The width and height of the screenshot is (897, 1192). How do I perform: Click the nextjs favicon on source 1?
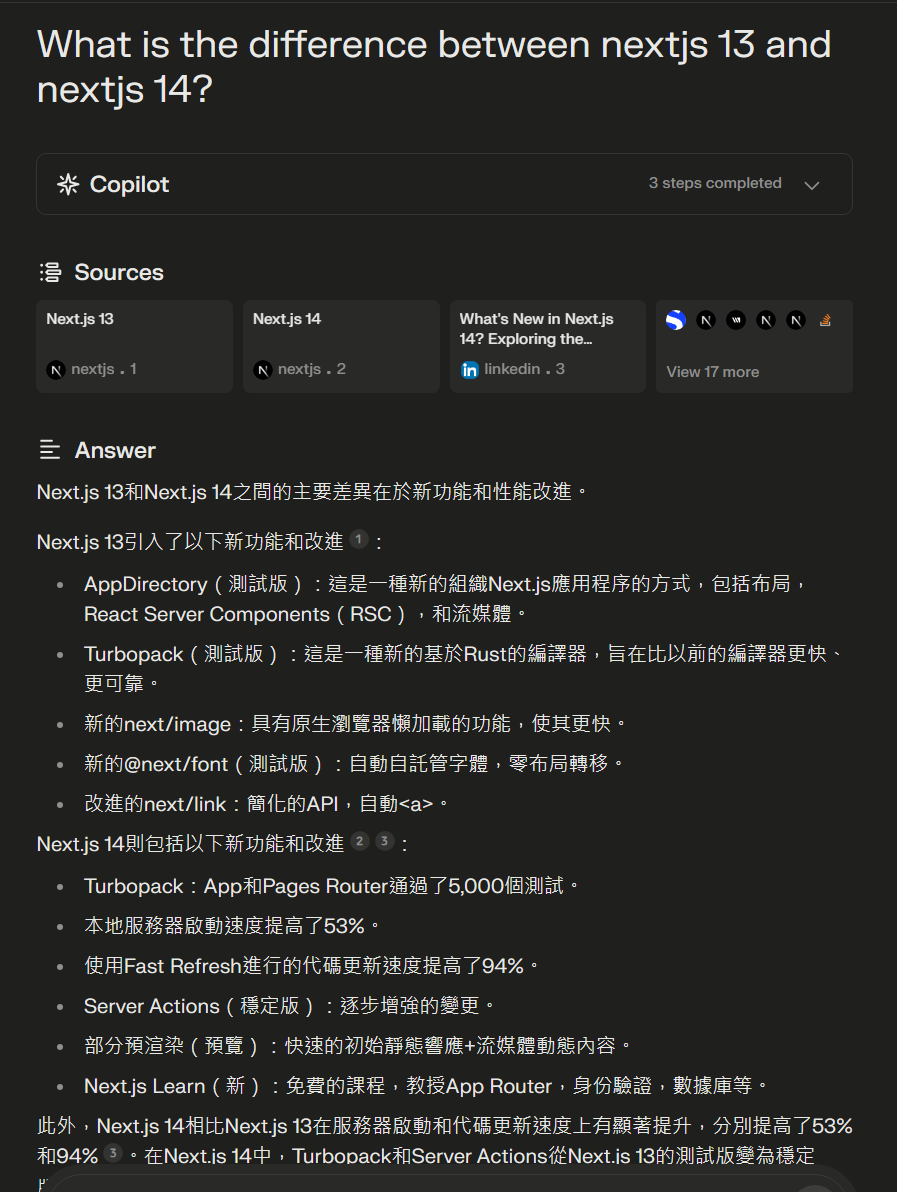(55, 369)
